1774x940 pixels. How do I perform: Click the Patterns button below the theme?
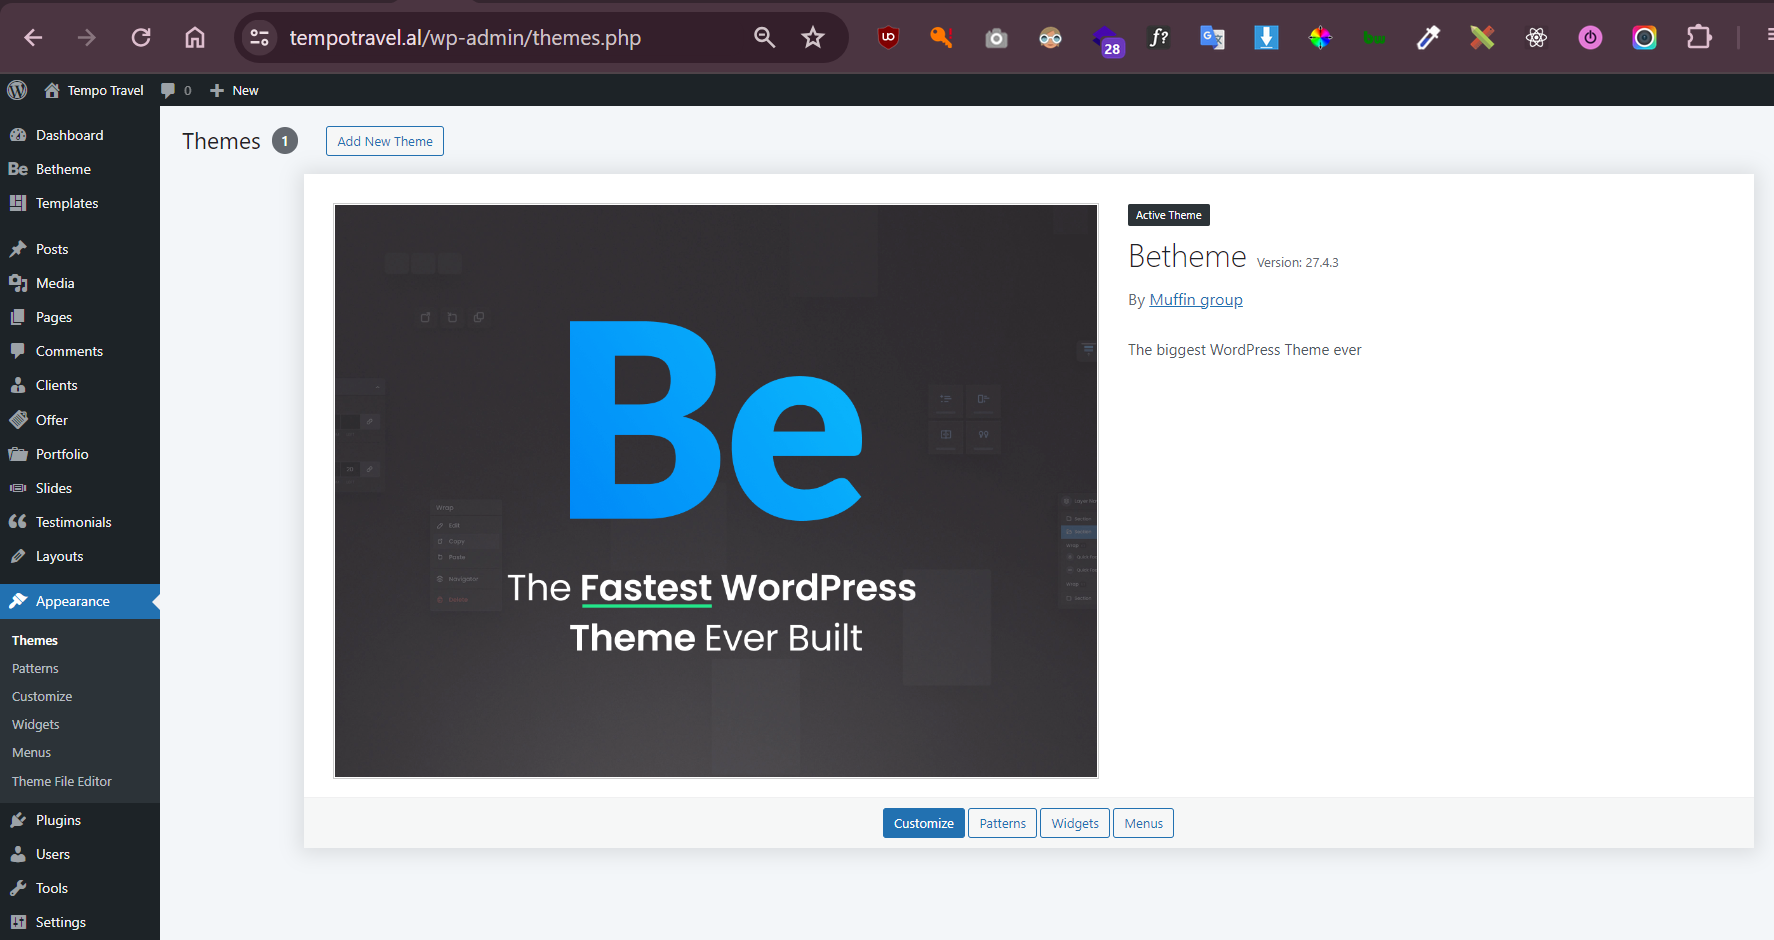click(x=1003, y=823)
